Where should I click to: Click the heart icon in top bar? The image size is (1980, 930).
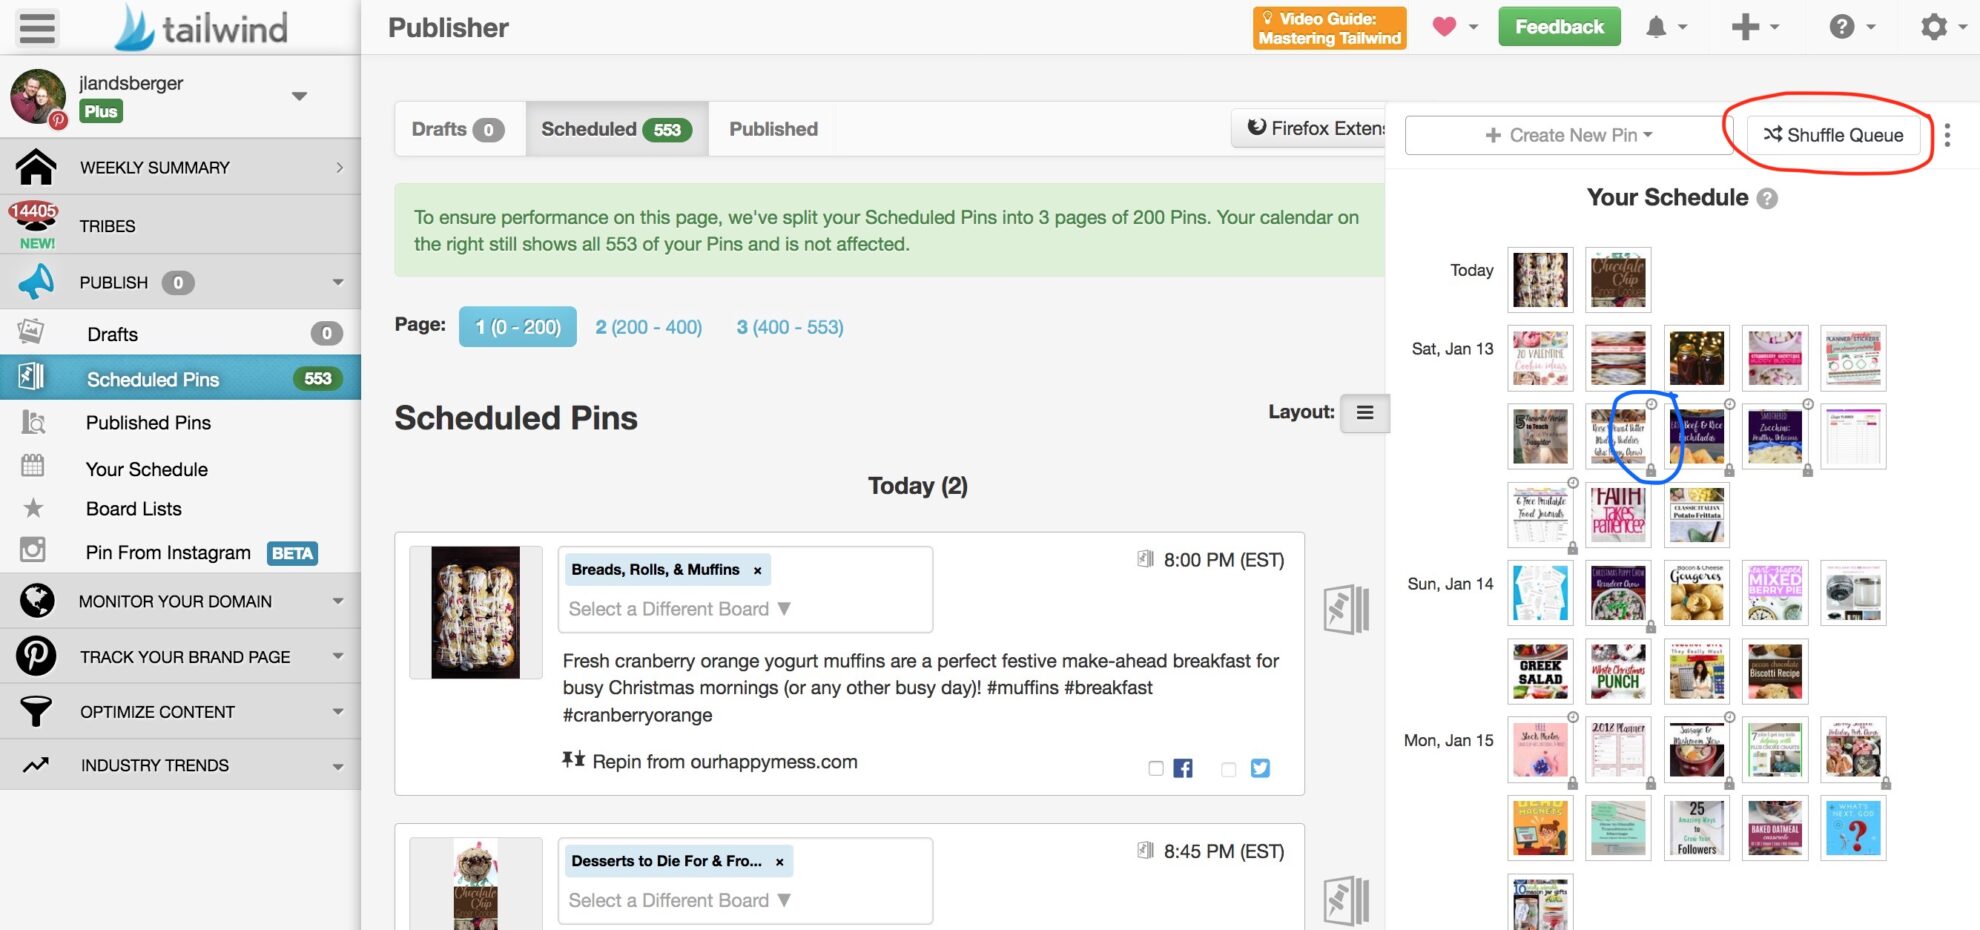tap(1444, 27)
